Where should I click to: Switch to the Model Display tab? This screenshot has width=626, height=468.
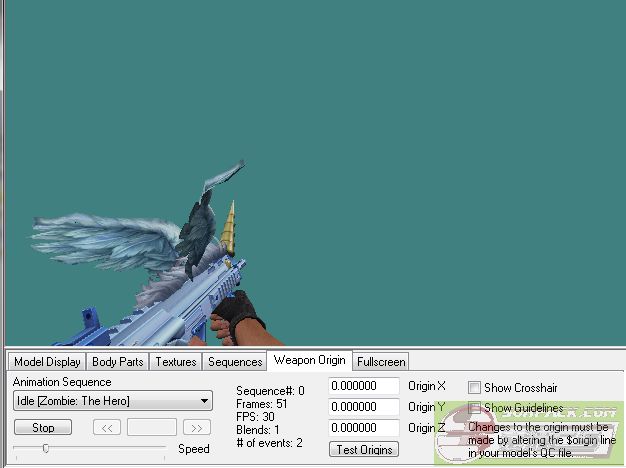pyautogui.click(x=47, y=362)
